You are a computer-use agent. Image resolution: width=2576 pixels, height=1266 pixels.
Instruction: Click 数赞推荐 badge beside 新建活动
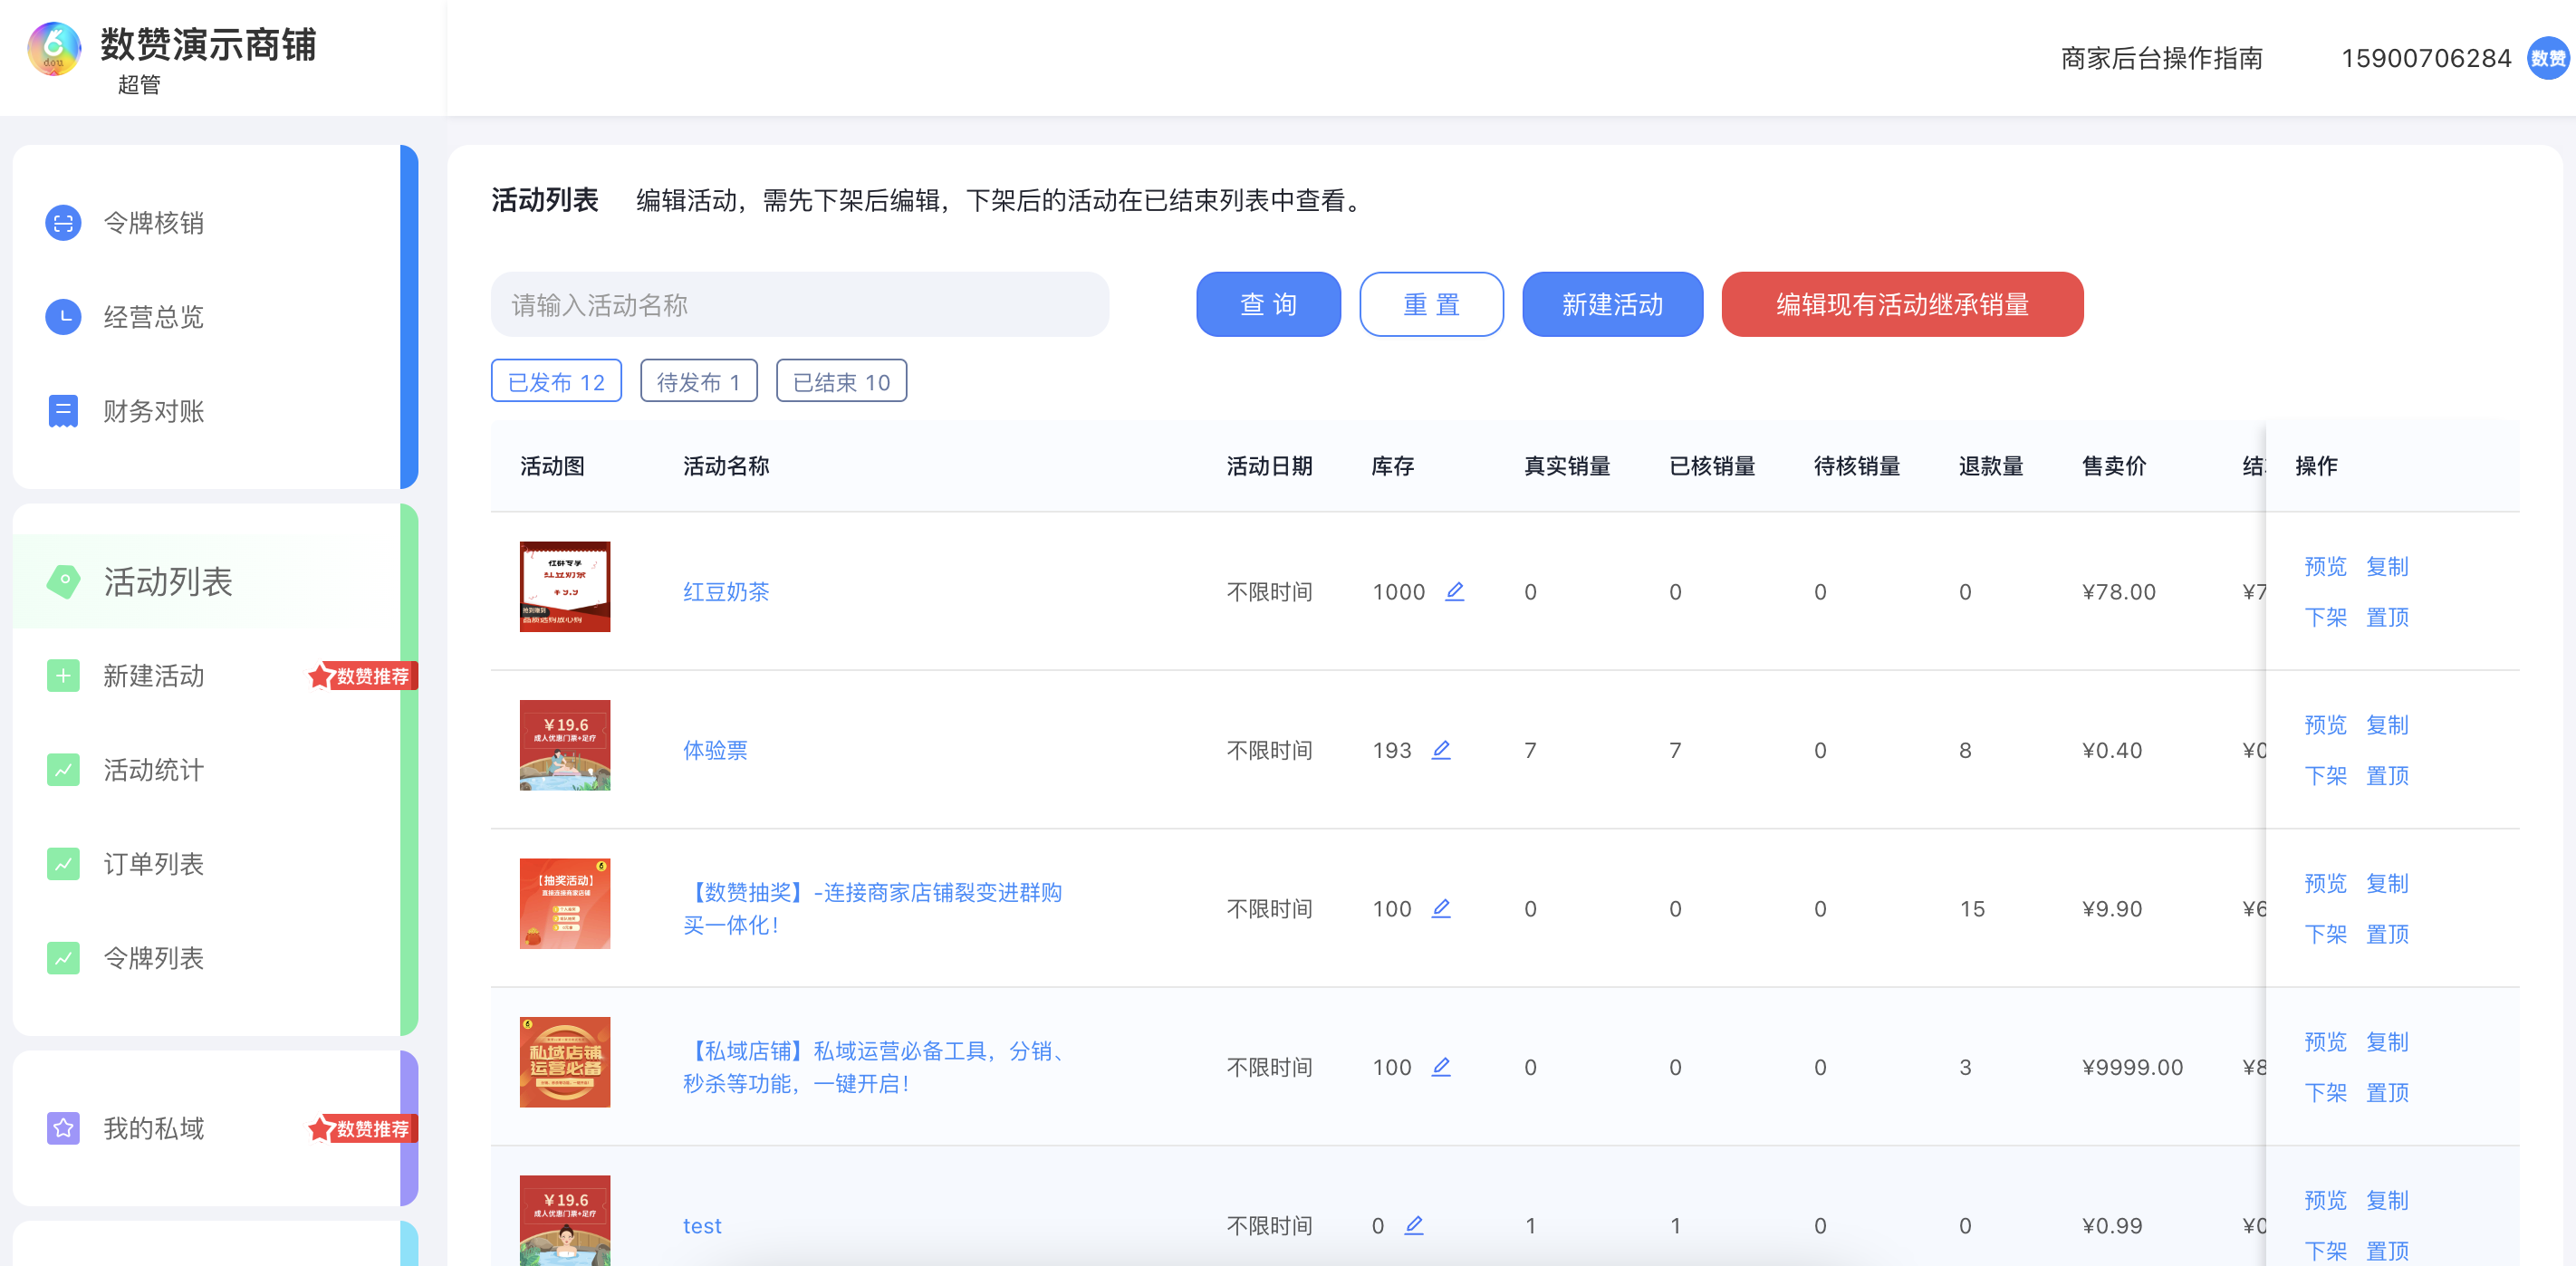tap(362, 676)
